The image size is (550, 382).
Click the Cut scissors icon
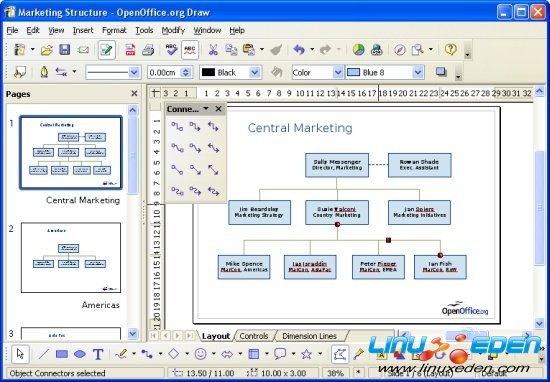(213, 50)
